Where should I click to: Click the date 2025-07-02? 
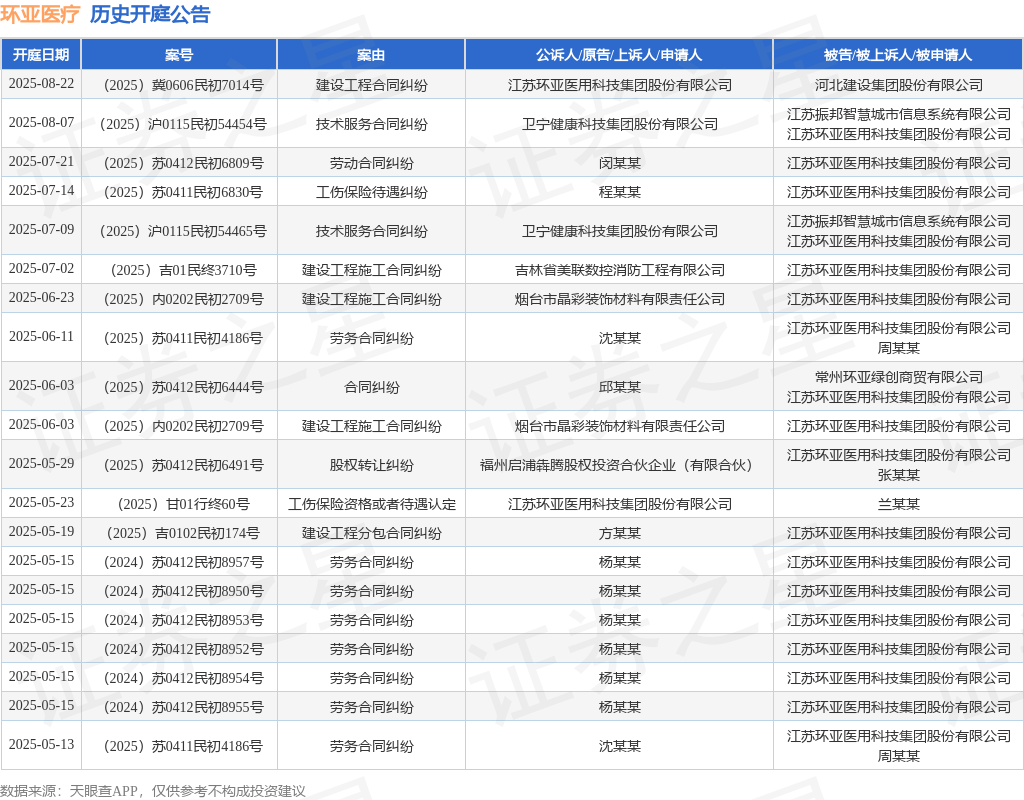pos(41,268)
